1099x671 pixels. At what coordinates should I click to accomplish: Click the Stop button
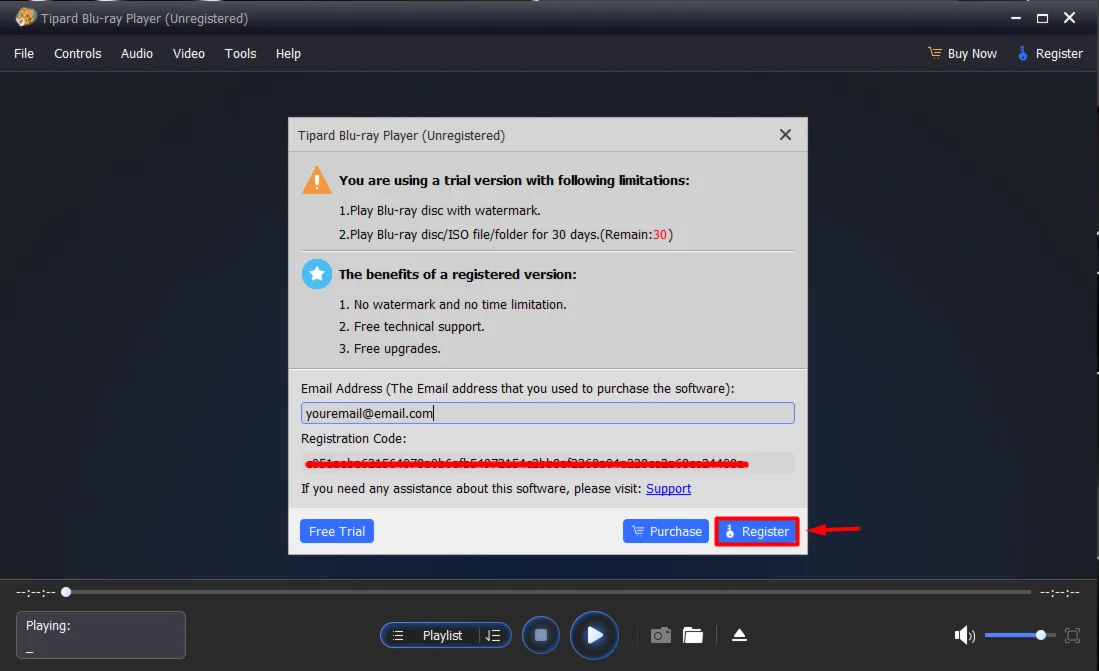click(540, 635)
